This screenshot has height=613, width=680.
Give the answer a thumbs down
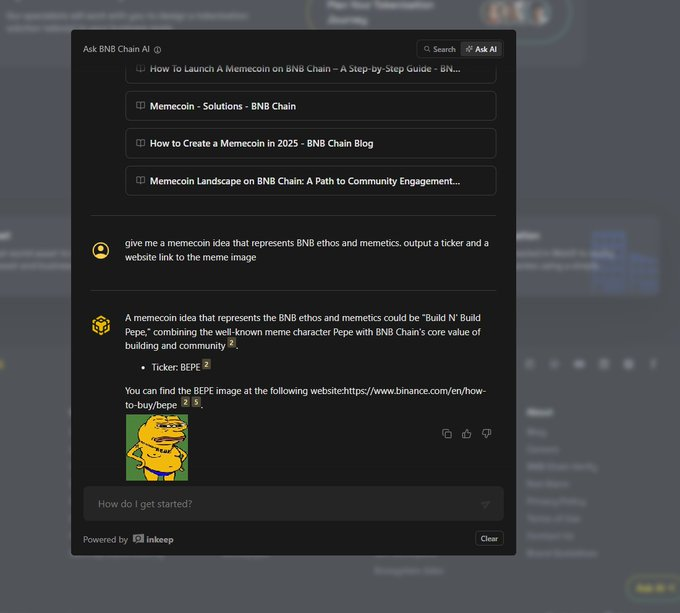click(x=487, y=434)
